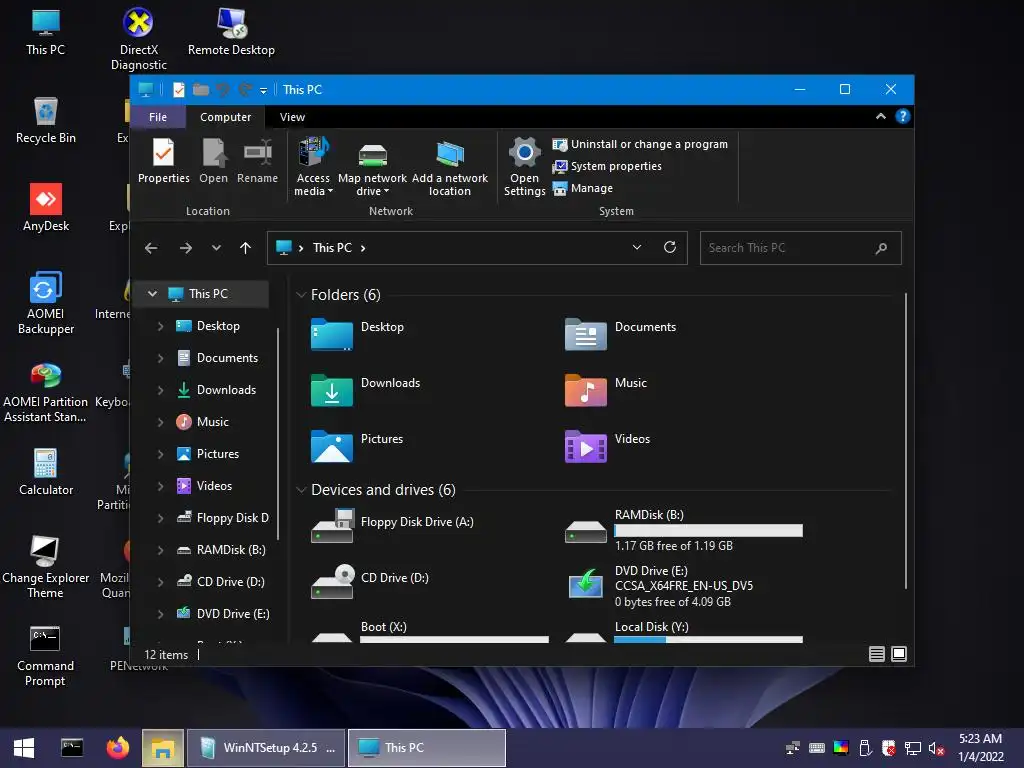Click the muted volume tray icon
1024x768 pixels.
click(936, 748)
